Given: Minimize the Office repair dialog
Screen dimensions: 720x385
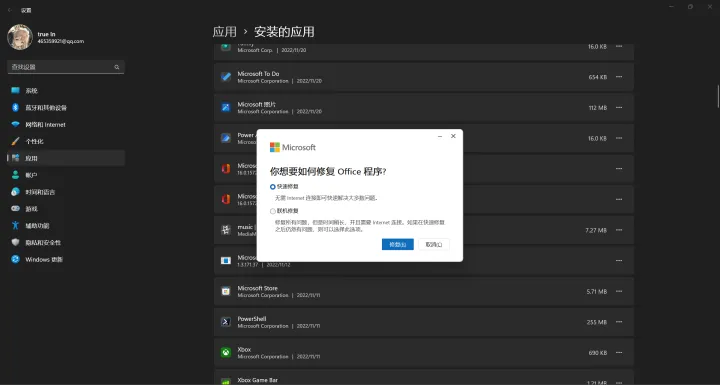Looking at the screenshot, I should click(440, 136).
